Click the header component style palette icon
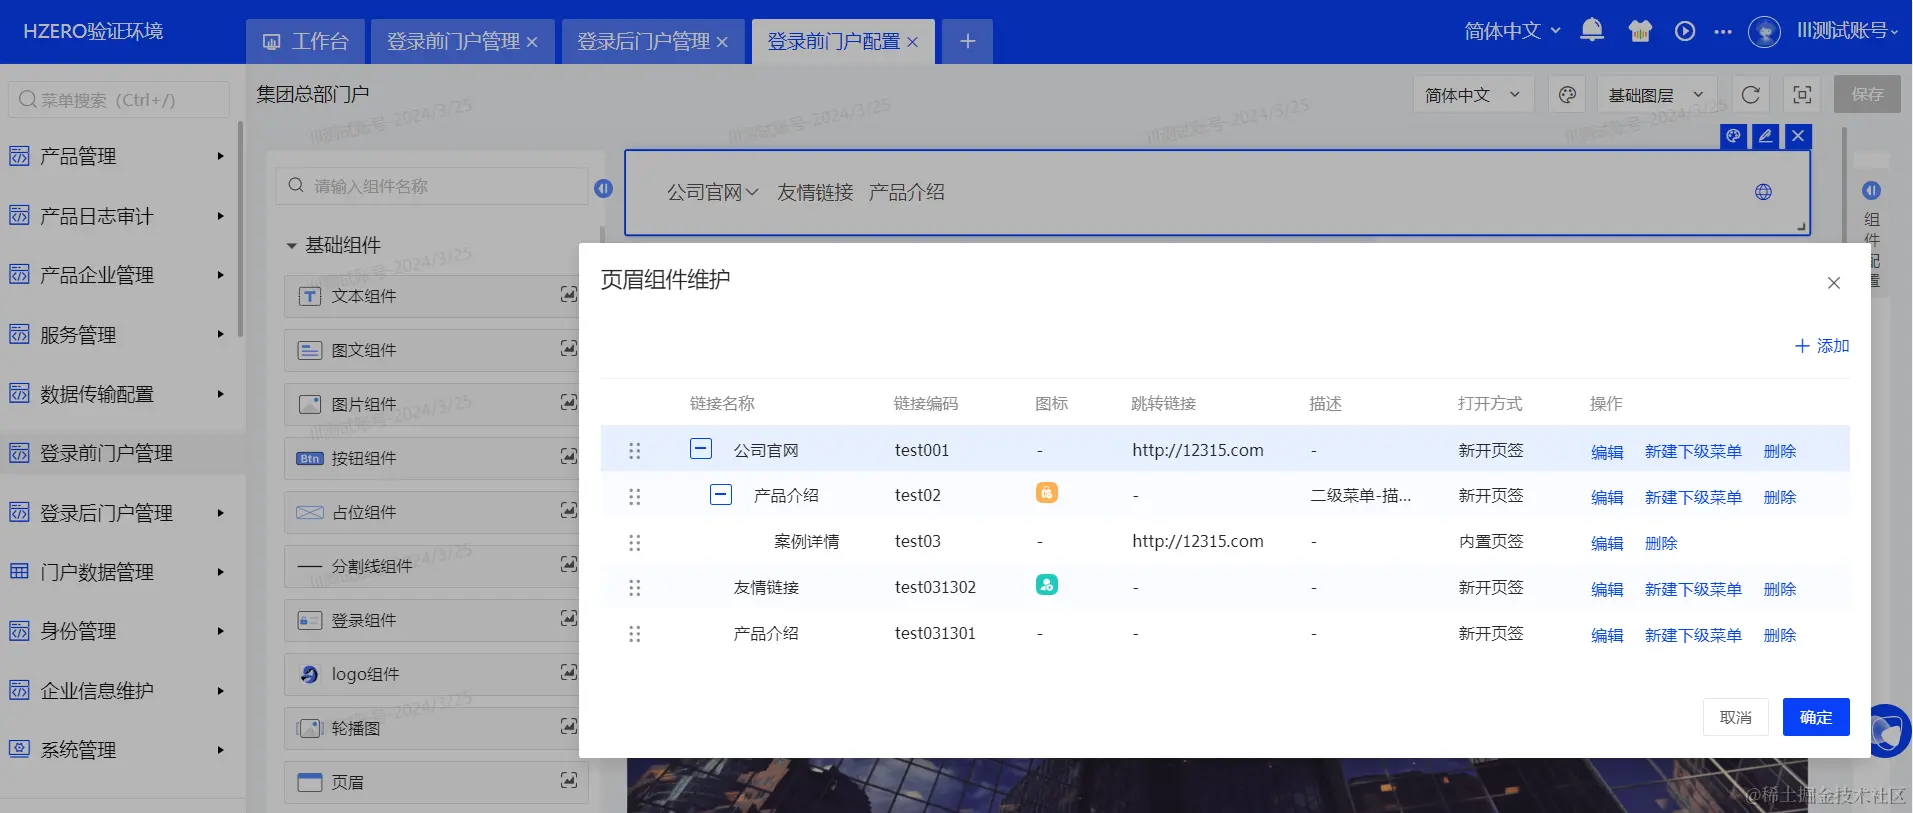Image resolution: width=1913 pixels, height=813 pixels. (x=1734, y=136)
